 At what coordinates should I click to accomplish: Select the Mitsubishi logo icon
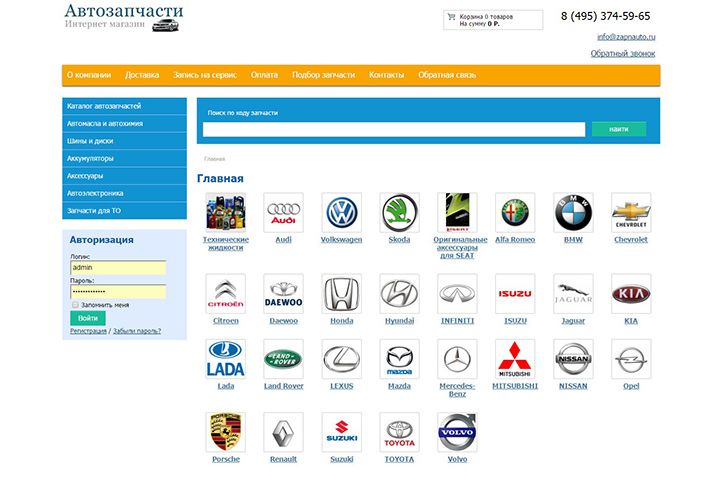(515, 359)
